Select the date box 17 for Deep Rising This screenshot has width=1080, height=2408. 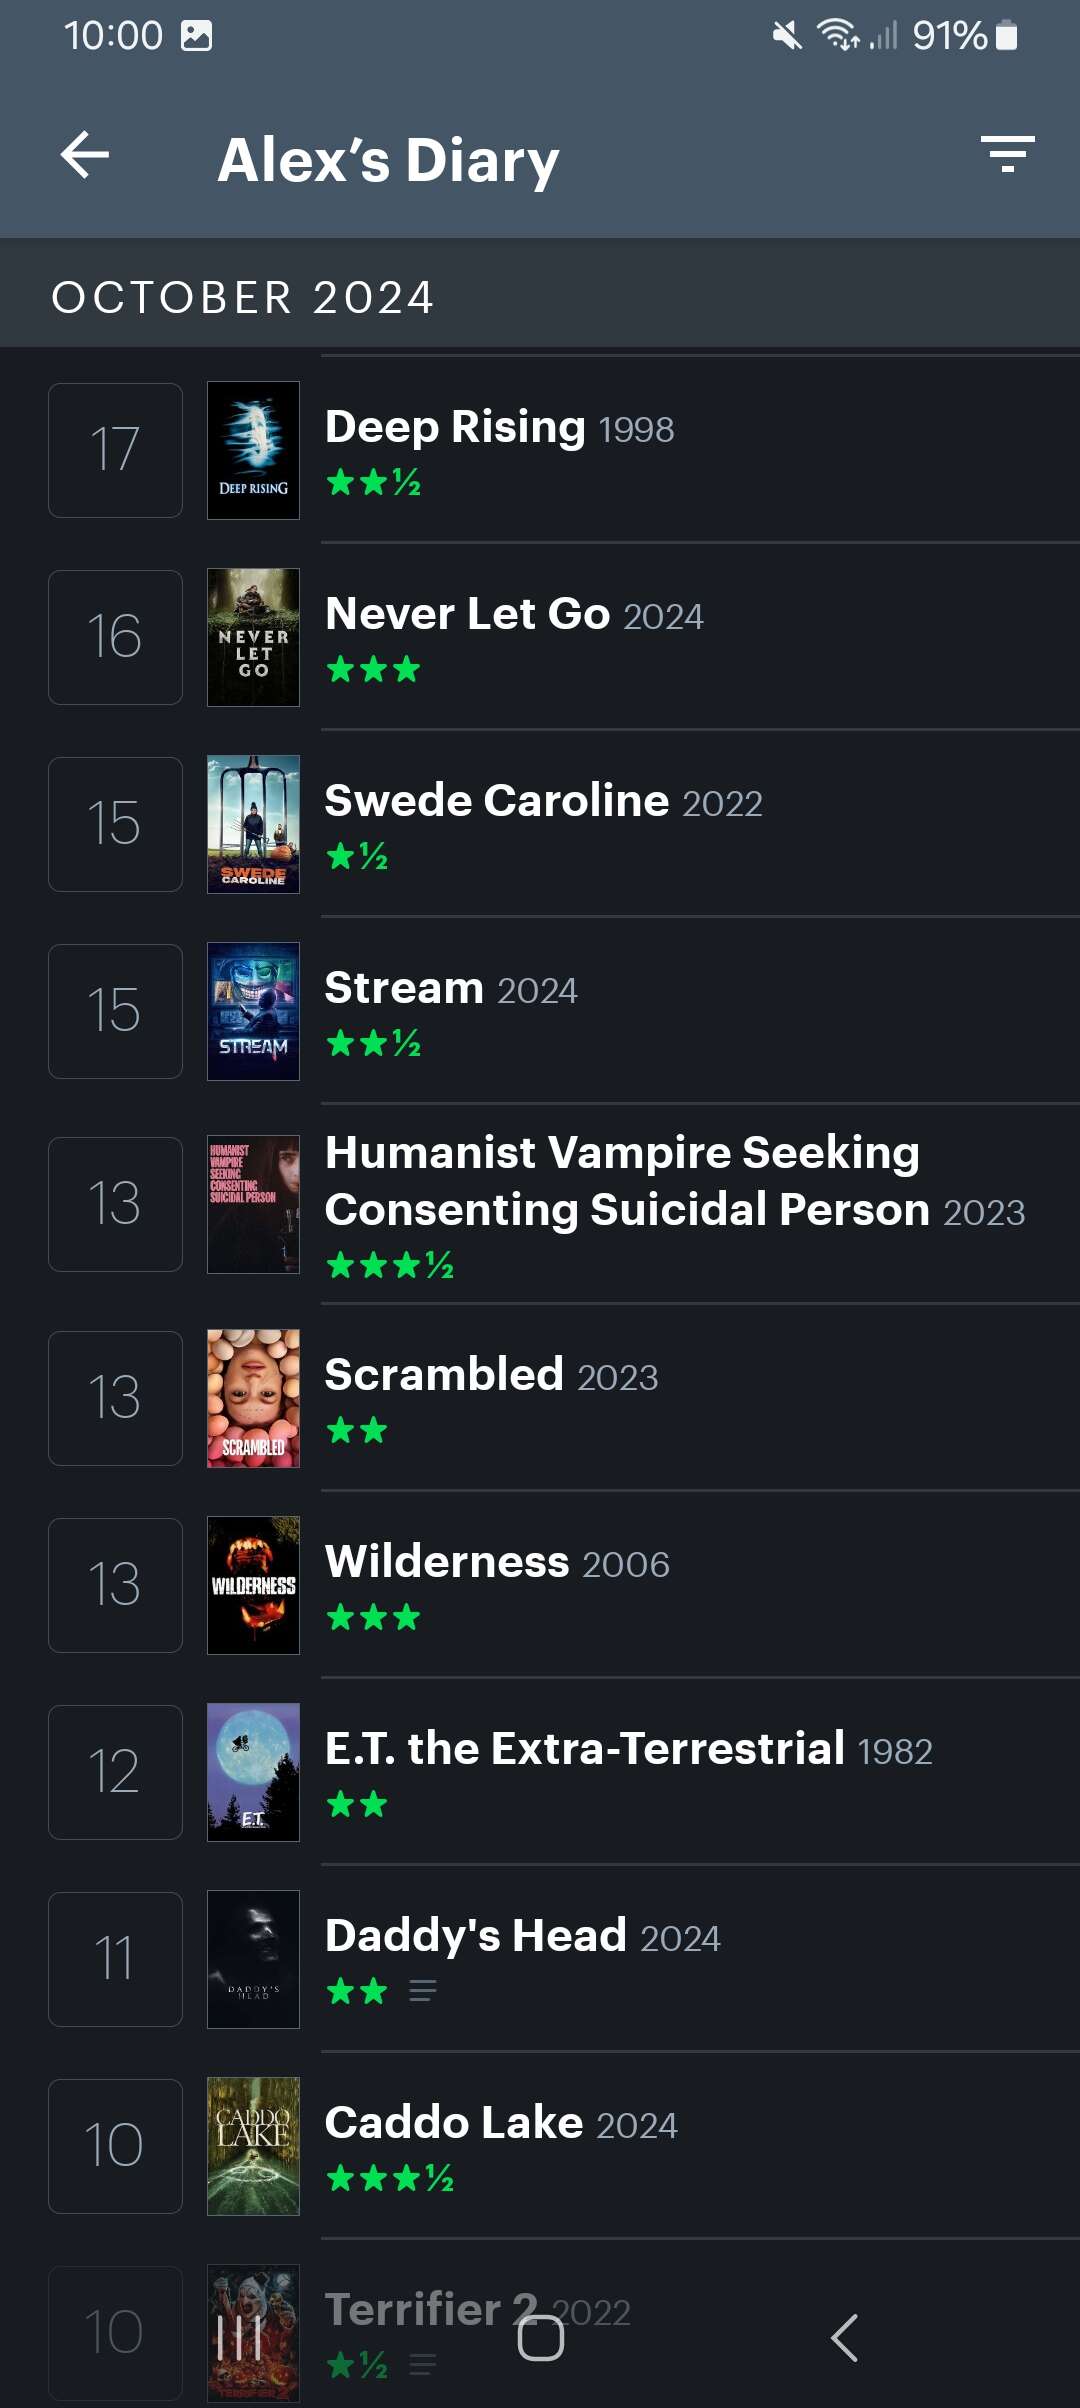click(x=115, y=450)
